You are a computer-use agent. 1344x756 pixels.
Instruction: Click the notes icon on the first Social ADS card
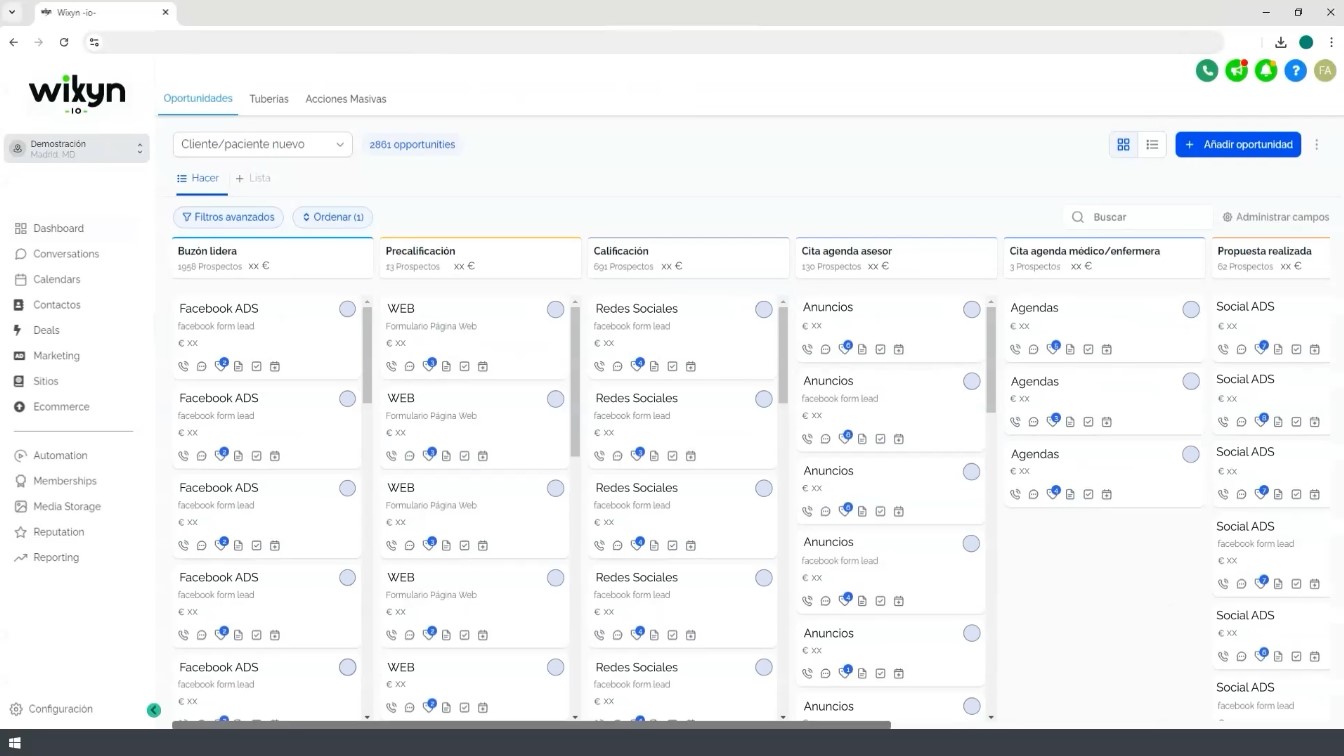pos(1278,349)
